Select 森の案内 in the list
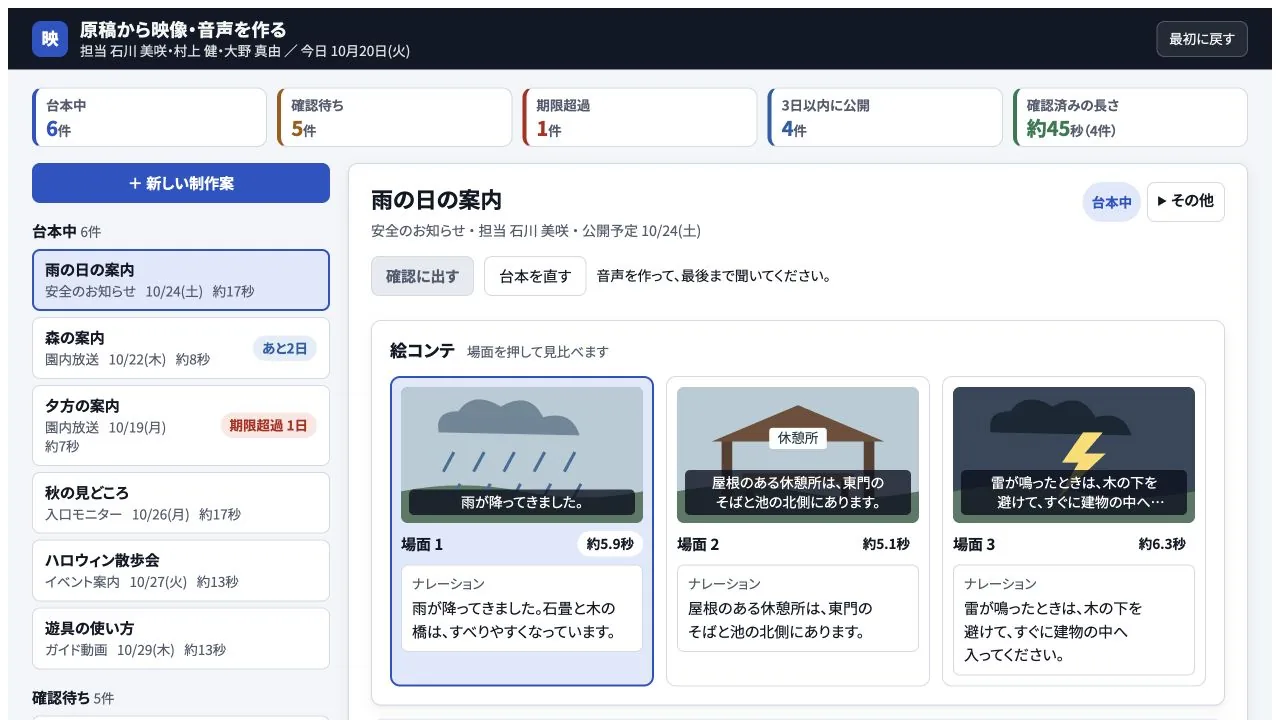Viewport: 1280px width, 720px height. point(181,348)
